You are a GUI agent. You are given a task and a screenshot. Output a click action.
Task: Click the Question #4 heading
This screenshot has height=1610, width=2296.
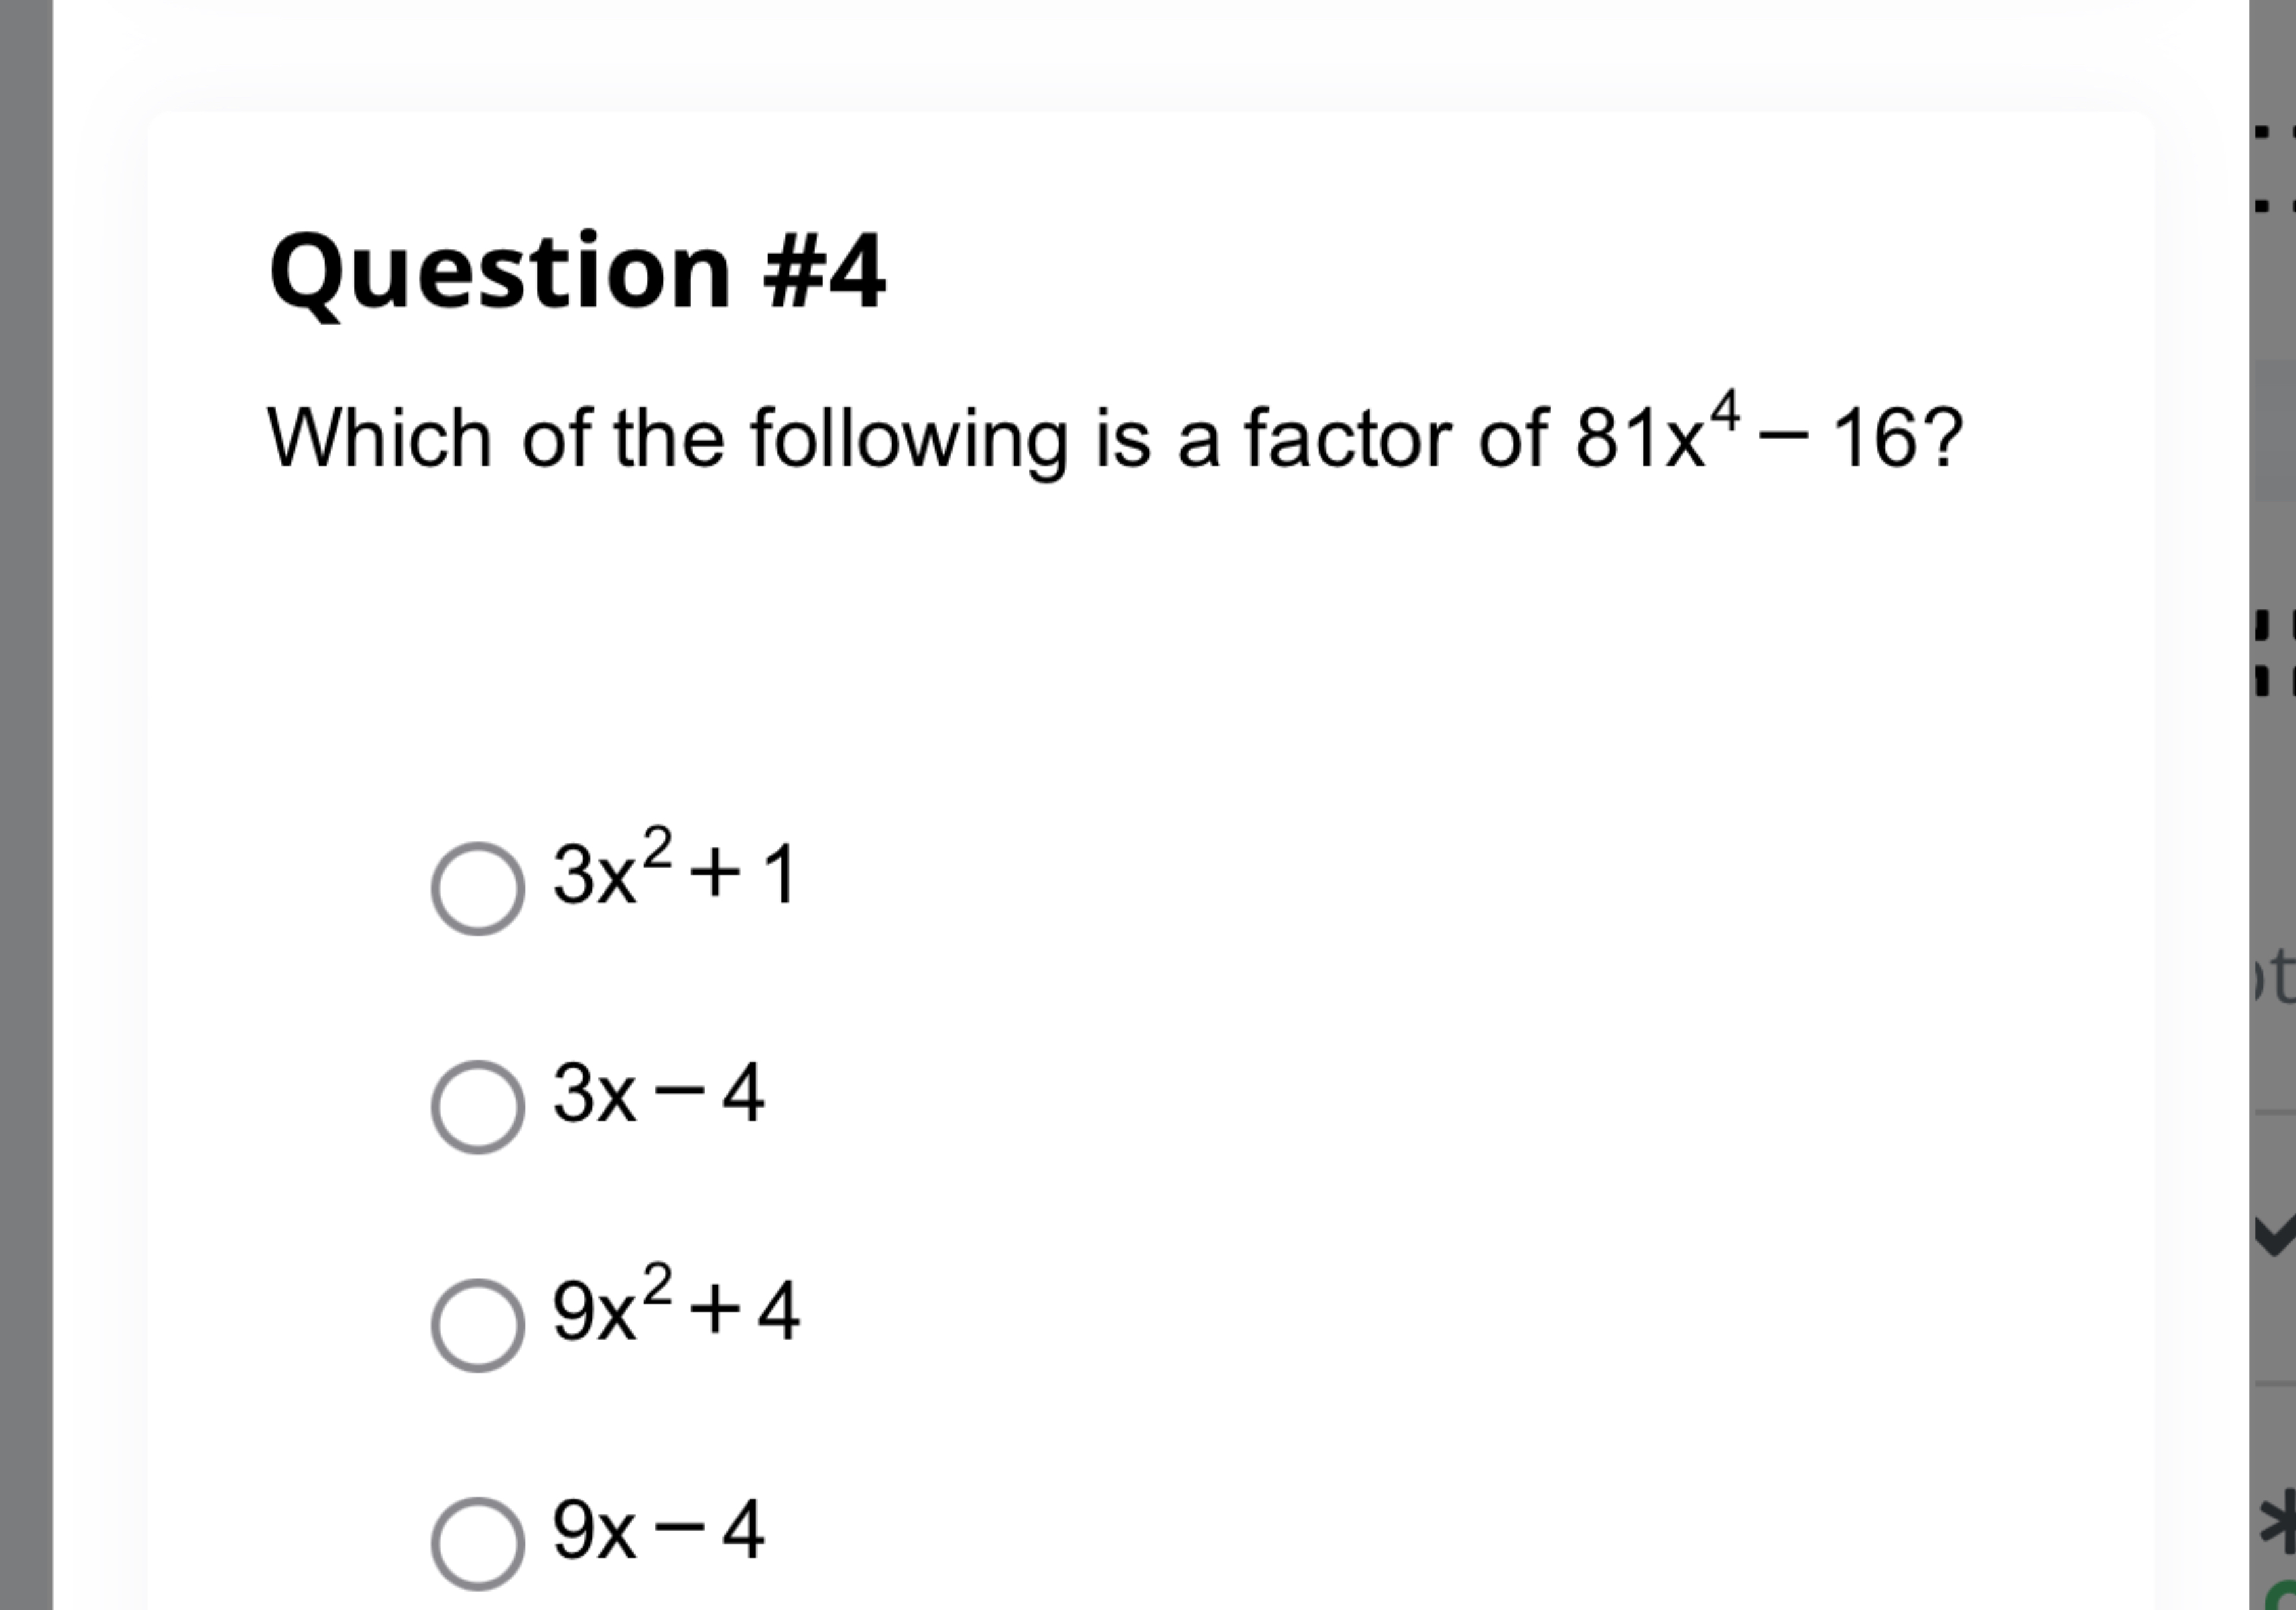pos(580,272)
